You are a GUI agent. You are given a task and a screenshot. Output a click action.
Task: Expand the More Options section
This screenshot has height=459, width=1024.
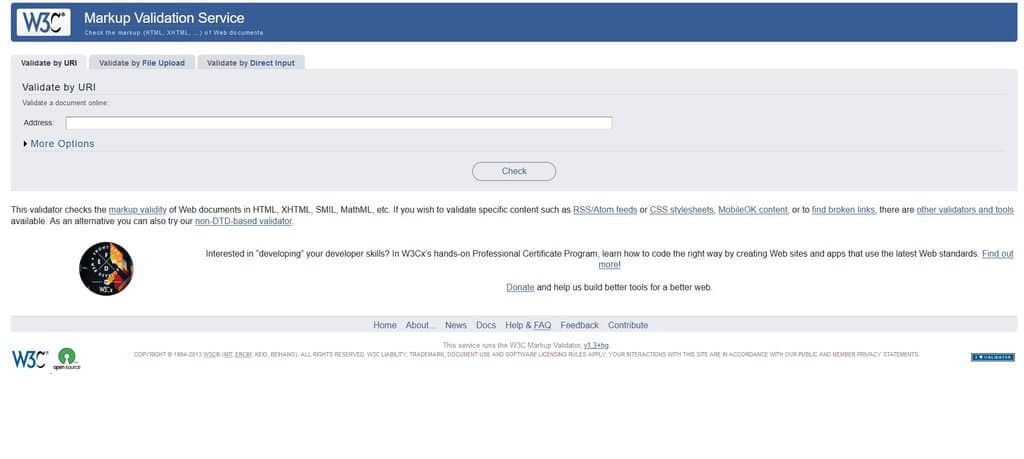pyautogui.click(x=59, y=144)
